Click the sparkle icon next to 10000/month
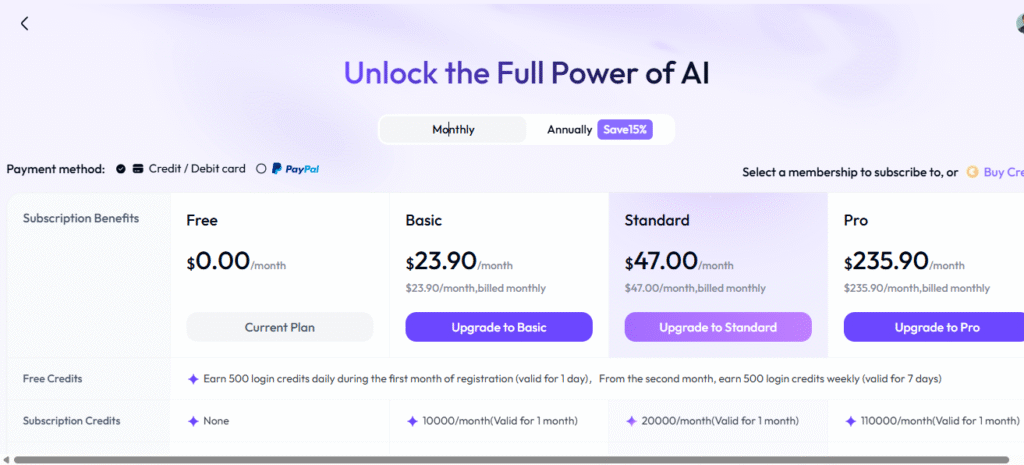Image resolution: width=1024 pixels, height=465 pixels. (412, 421)
